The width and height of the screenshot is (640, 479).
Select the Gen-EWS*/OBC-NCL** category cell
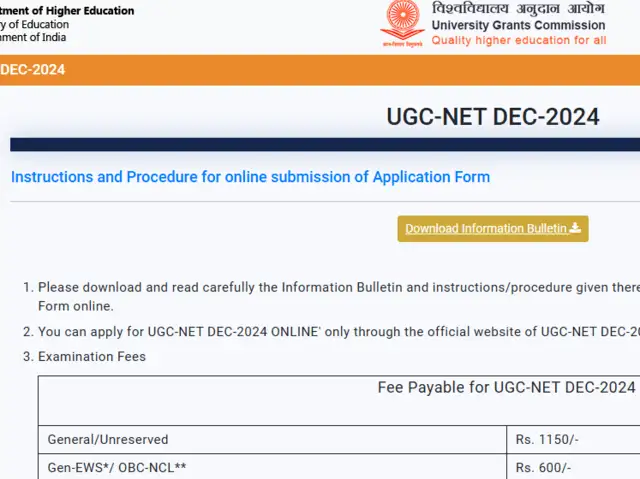[117, 467]
